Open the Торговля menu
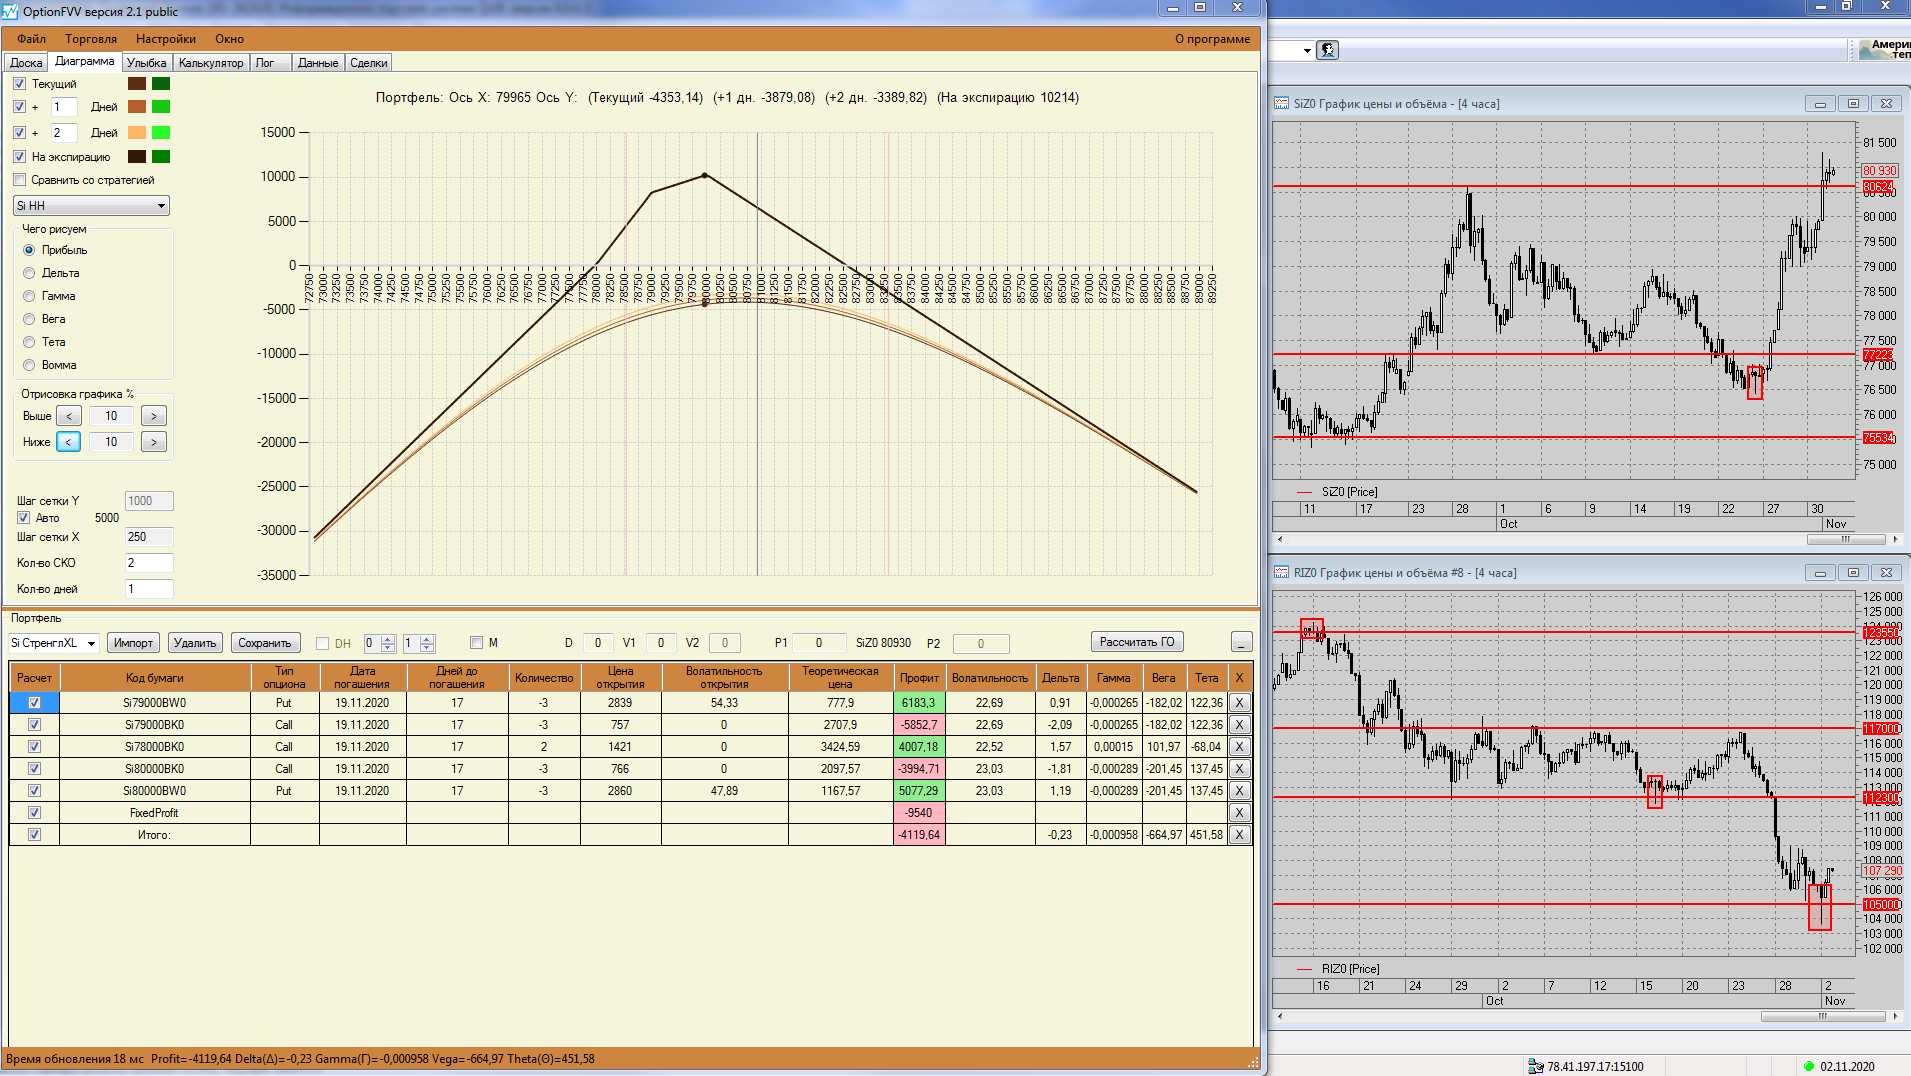Viewport: 1911px width, 1076px height. coord(91,39)
